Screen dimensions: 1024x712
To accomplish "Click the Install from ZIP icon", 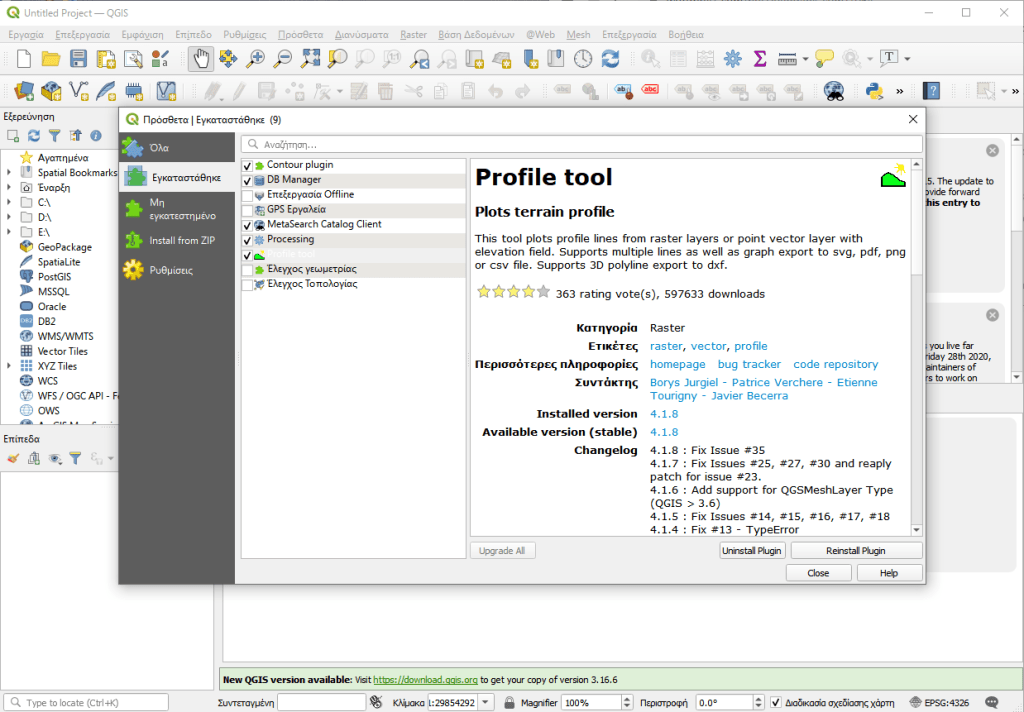I will (133, 240).
